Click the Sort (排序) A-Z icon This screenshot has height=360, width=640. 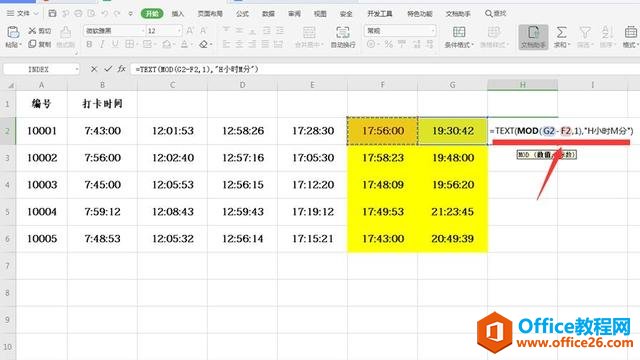point(607,32)
